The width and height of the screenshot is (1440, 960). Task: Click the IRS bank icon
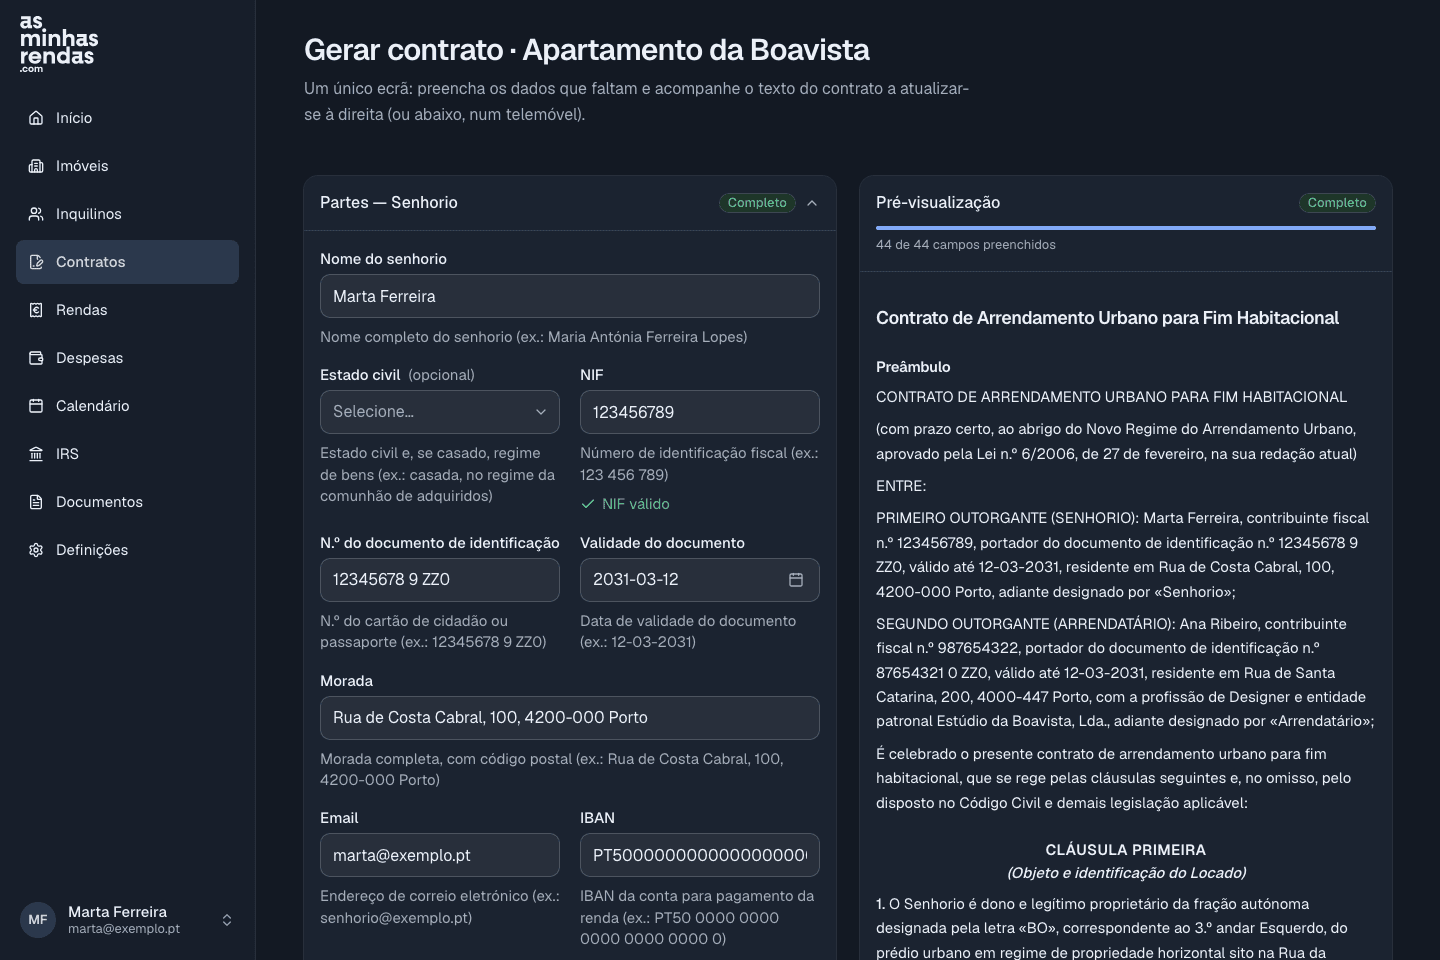coord(36,454)
